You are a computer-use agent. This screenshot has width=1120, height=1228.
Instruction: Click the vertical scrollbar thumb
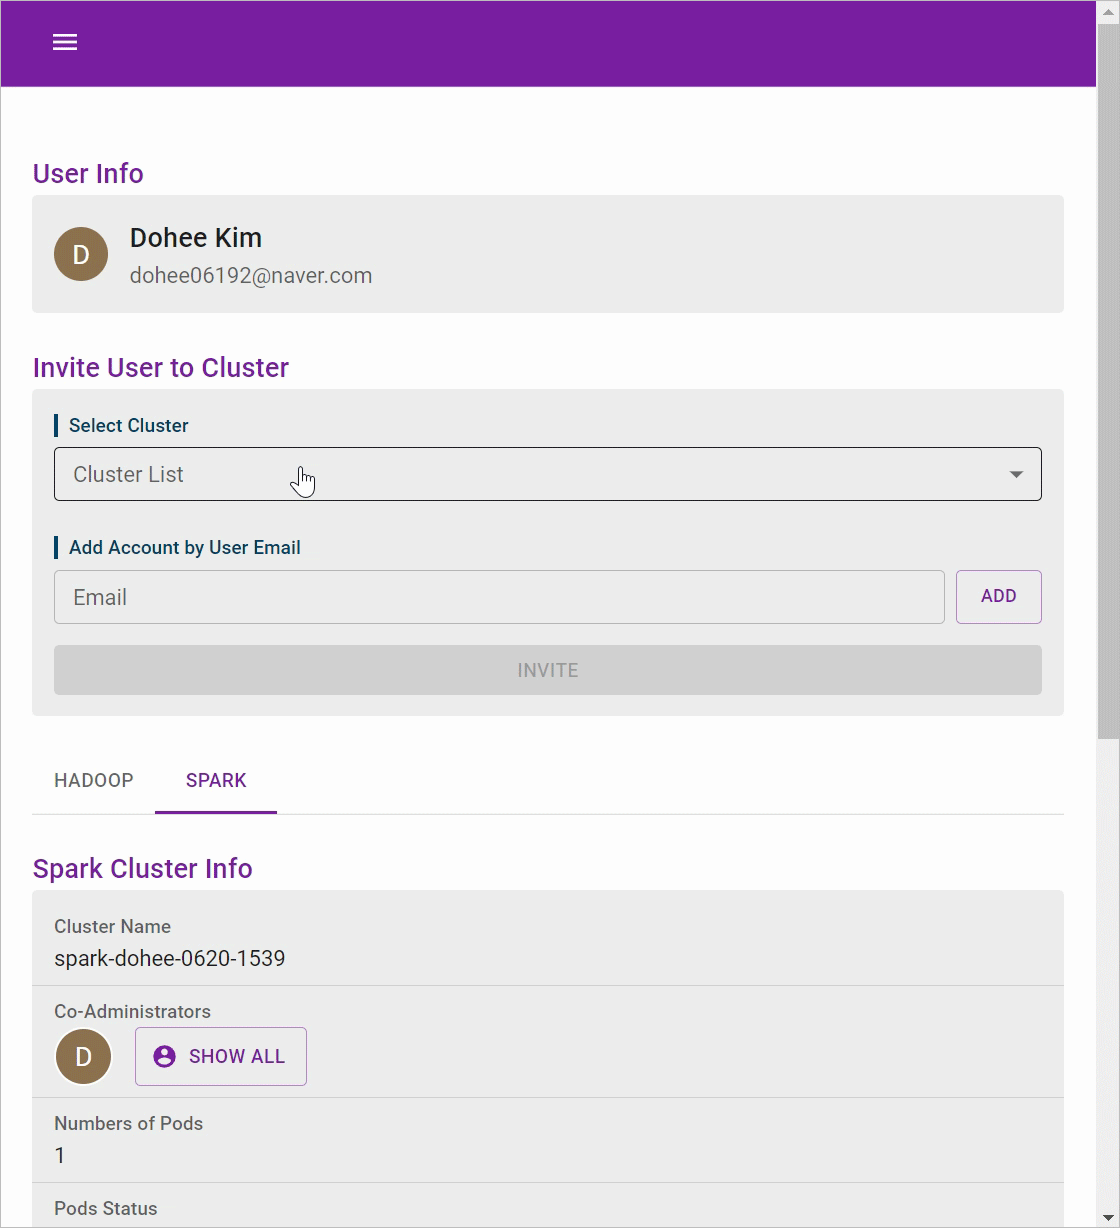click(x=1108, y=380)
